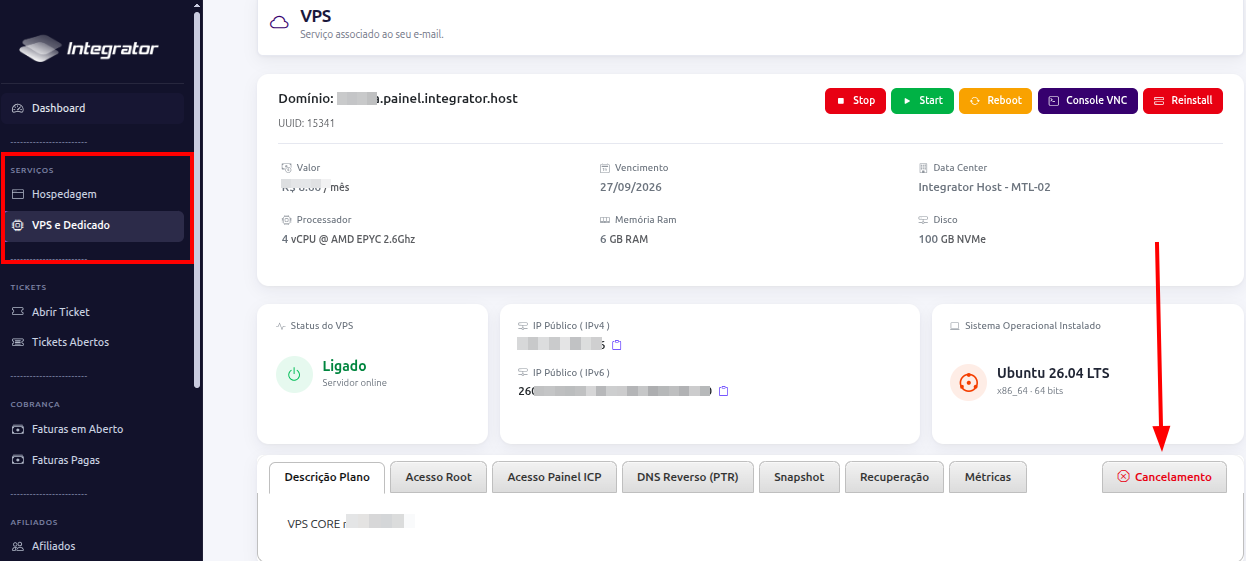The width and height of the screenshot is (1246, 561).
Task: Click the date 27/09/2026
Action: [631, 187]
